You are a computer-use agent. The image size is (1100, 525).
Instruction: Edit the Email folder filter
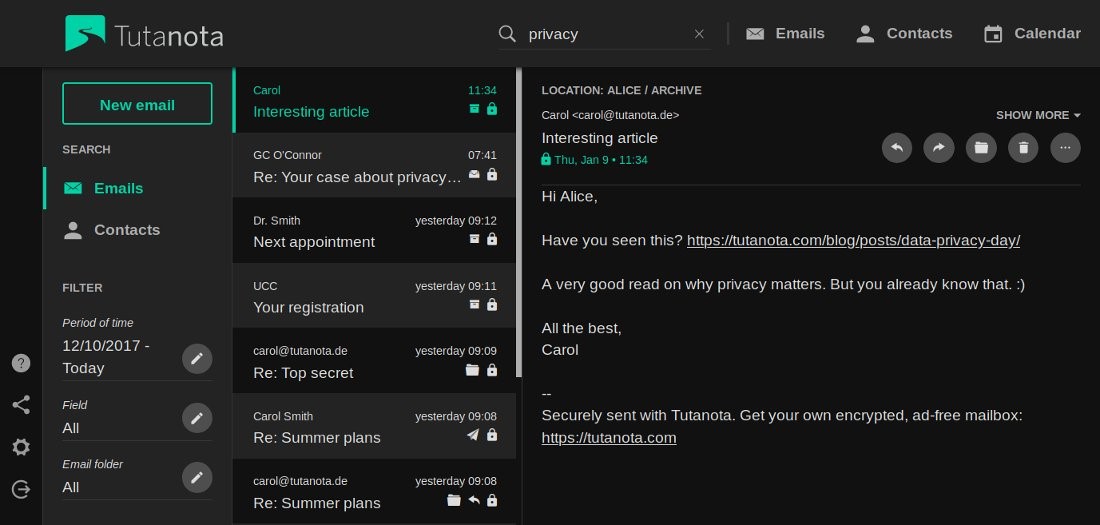tap(197, 477)
